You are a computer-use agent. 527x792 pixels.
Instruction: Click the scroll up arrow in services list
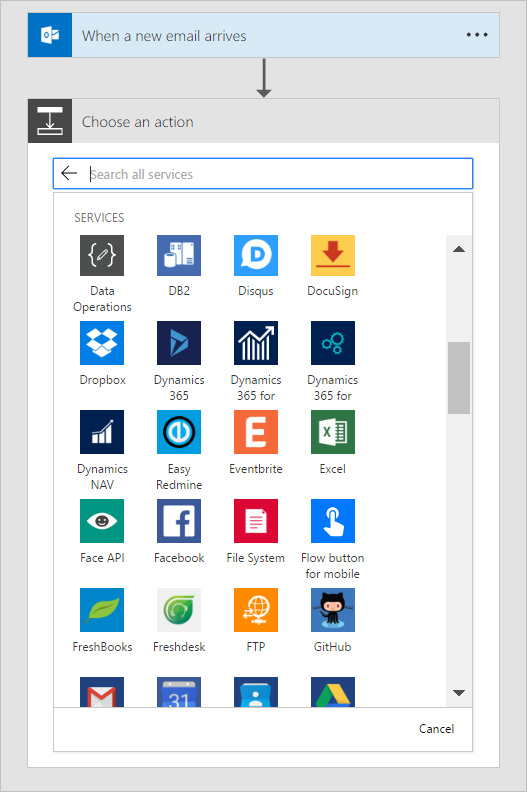[x=459, y=249]
